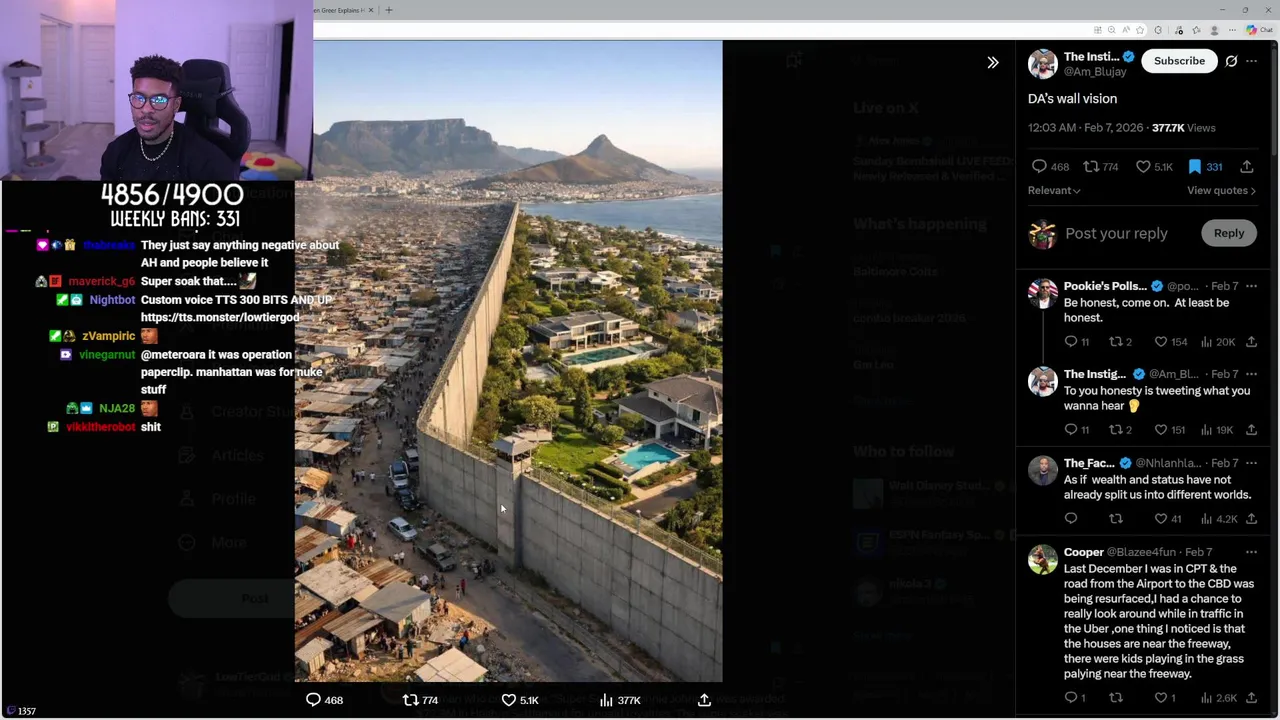The height and width of the screenshot is (720, 1280).
Task: Open the more options menu beside Subscribe
Action: [x=1252, y=61]
